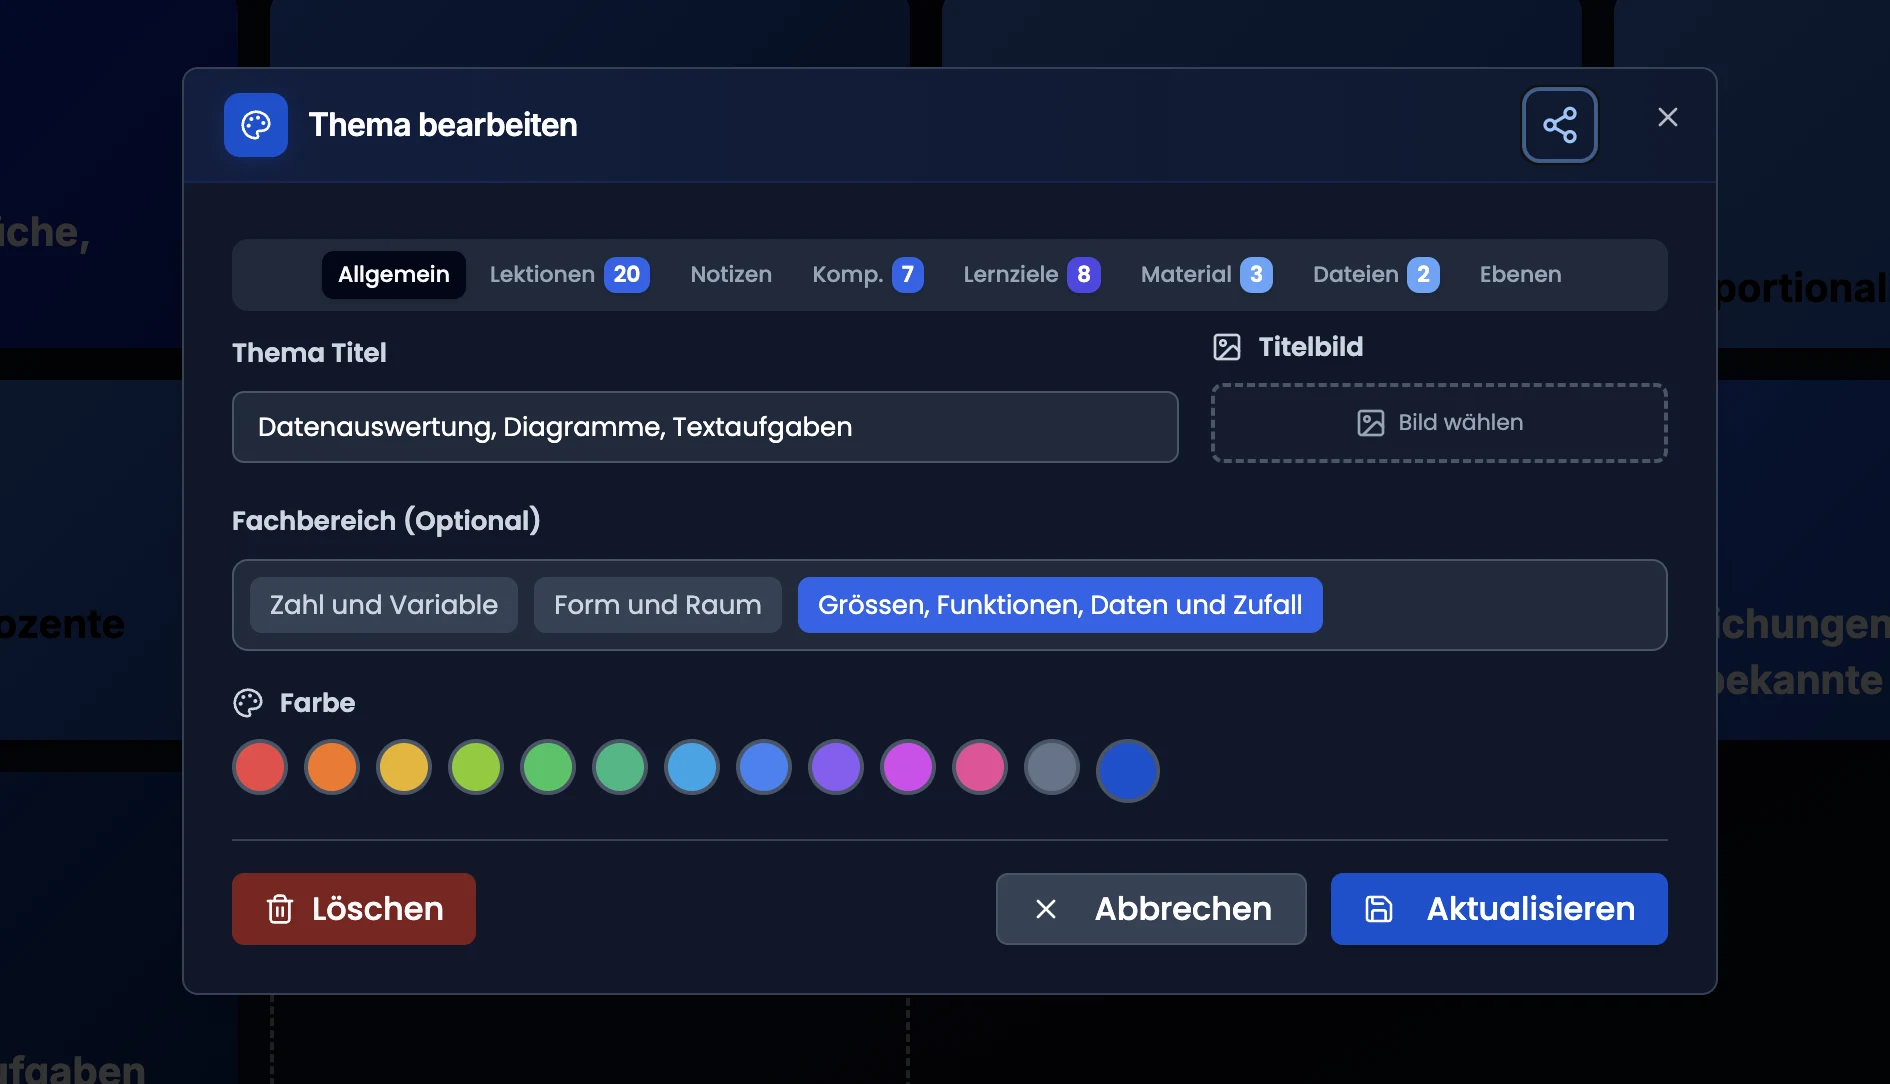Pick the teal green color swatch

pyautogui.click(x=620, y=768)
